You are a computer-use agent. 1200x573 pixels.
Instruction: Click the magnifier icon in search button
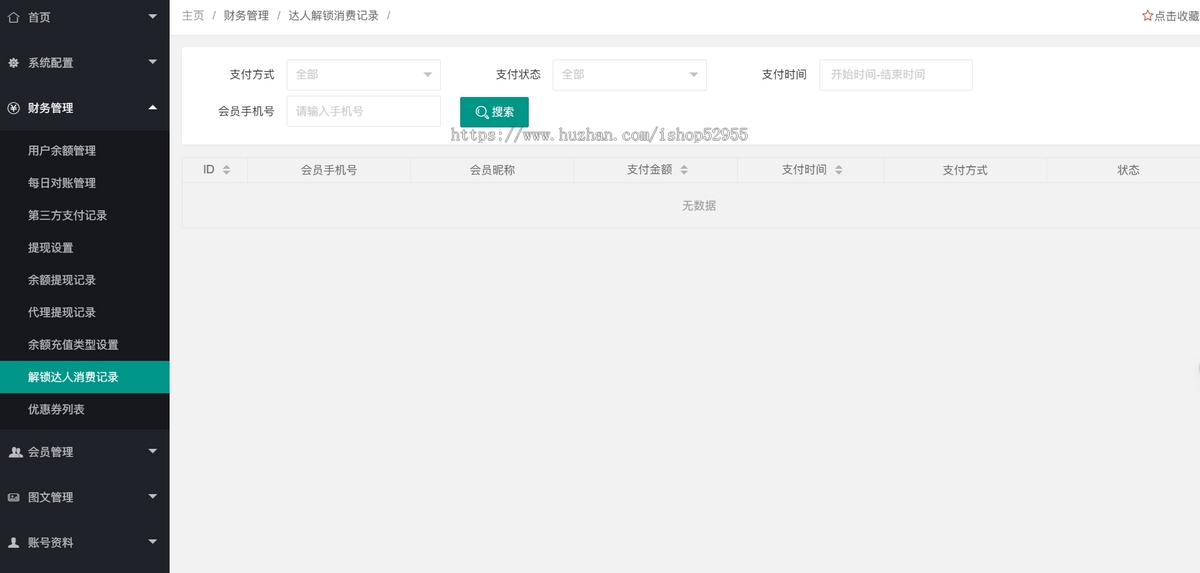coord(482,112)
